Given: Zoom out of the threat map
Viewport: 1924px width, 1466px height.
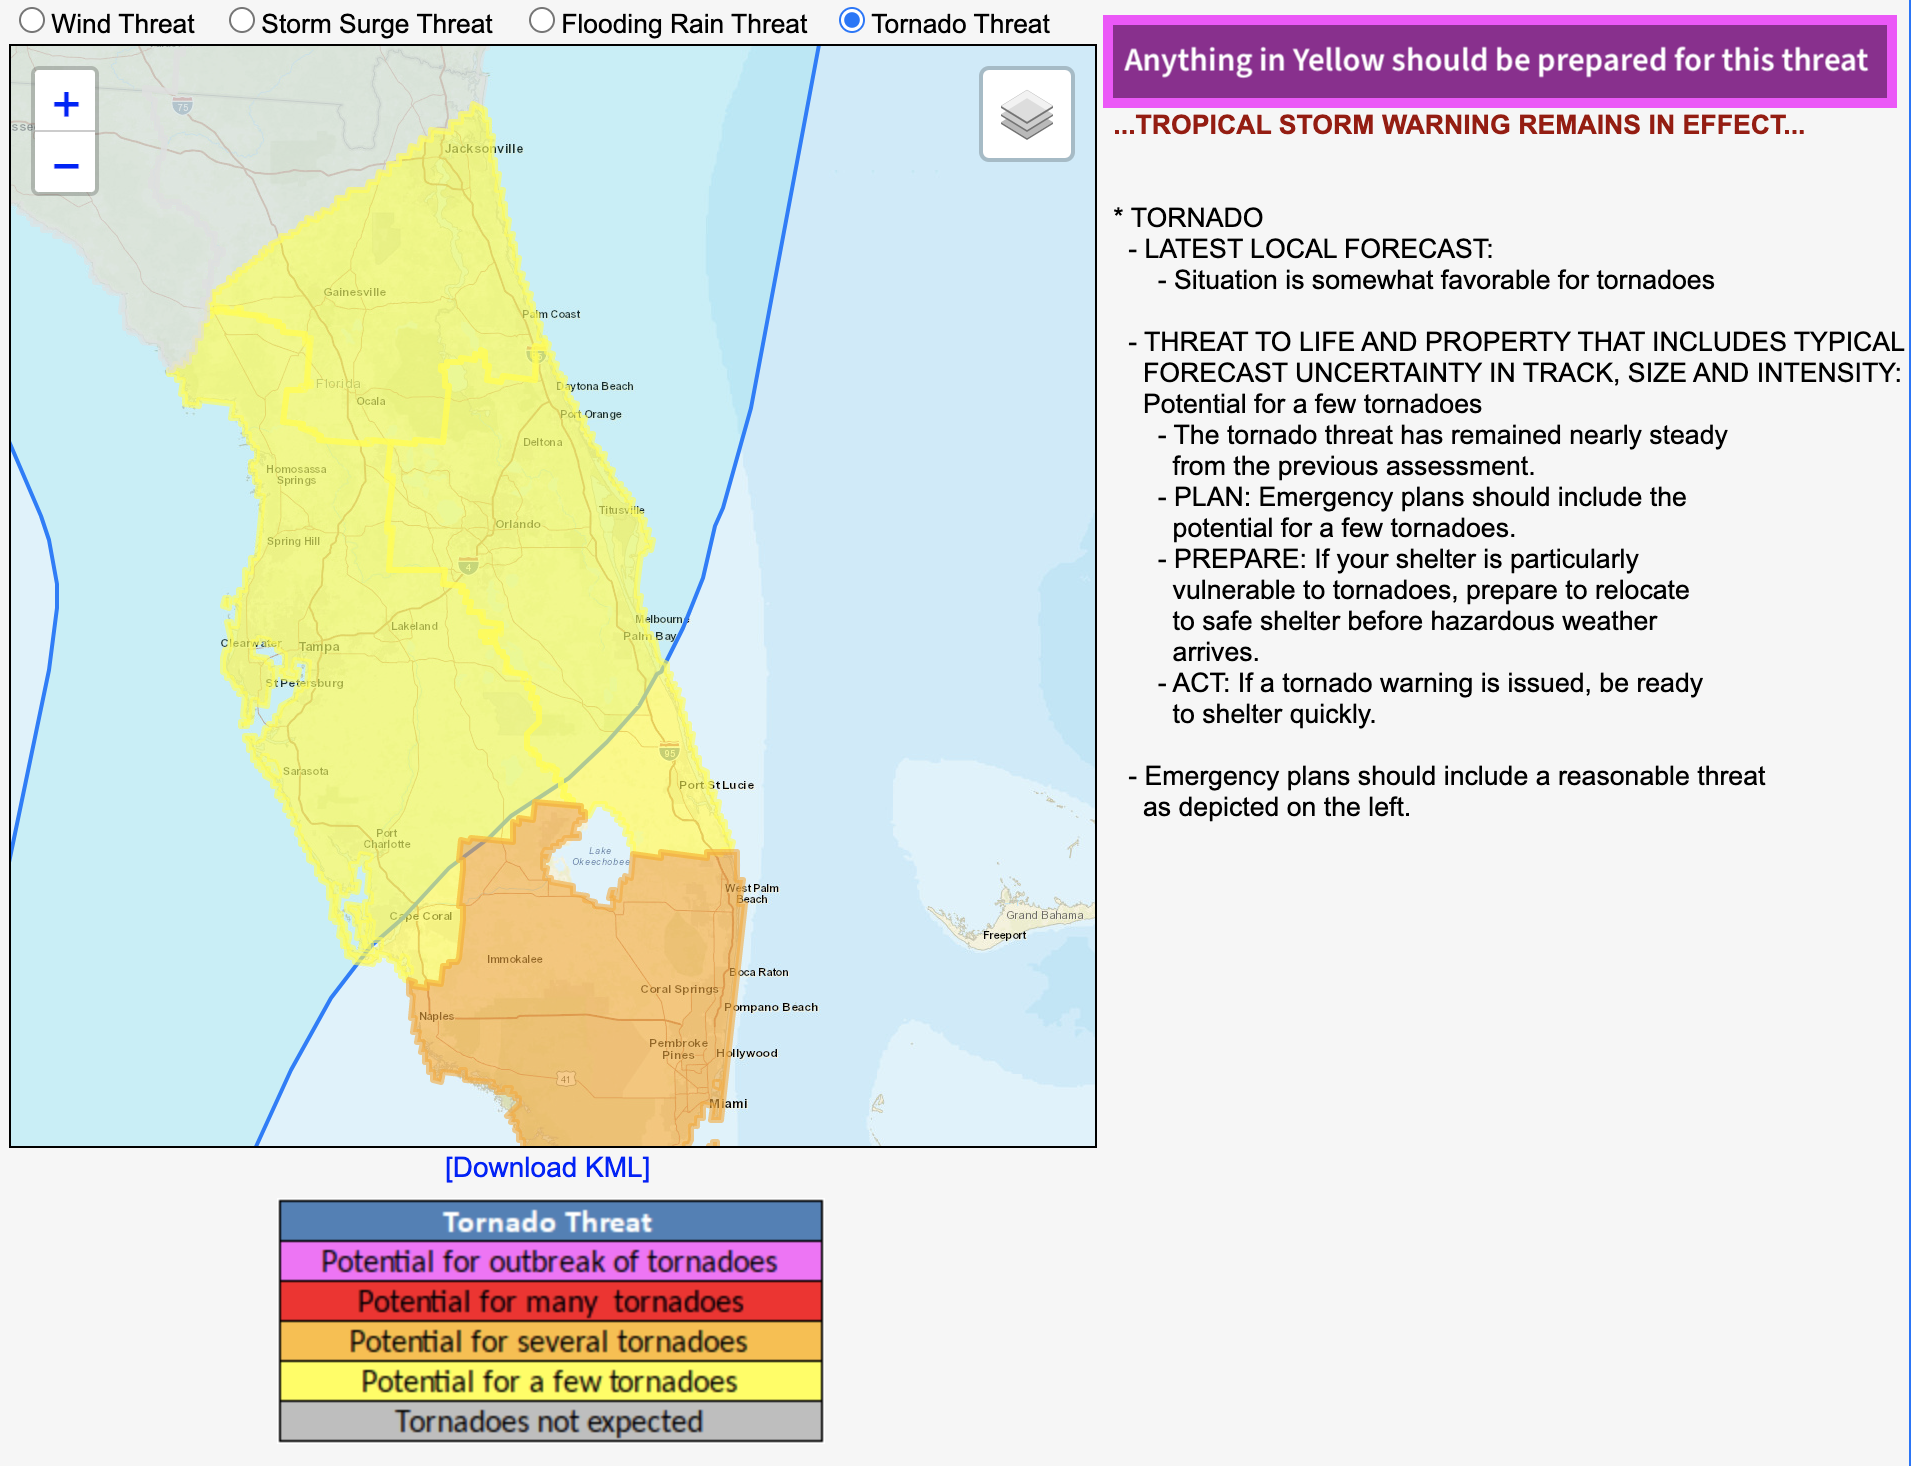Looking at the screenshot, I should 66,165.
